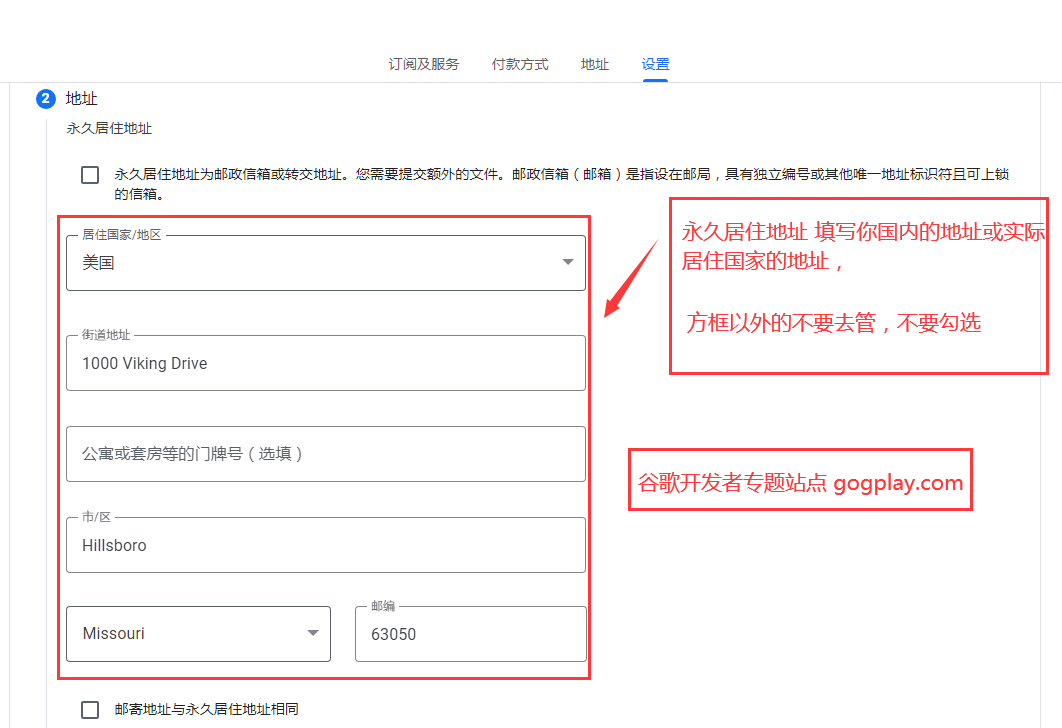Edit the 市/区 field showing Hillsboro
The height and width of the screenshot is (728, 1062).
326,545
